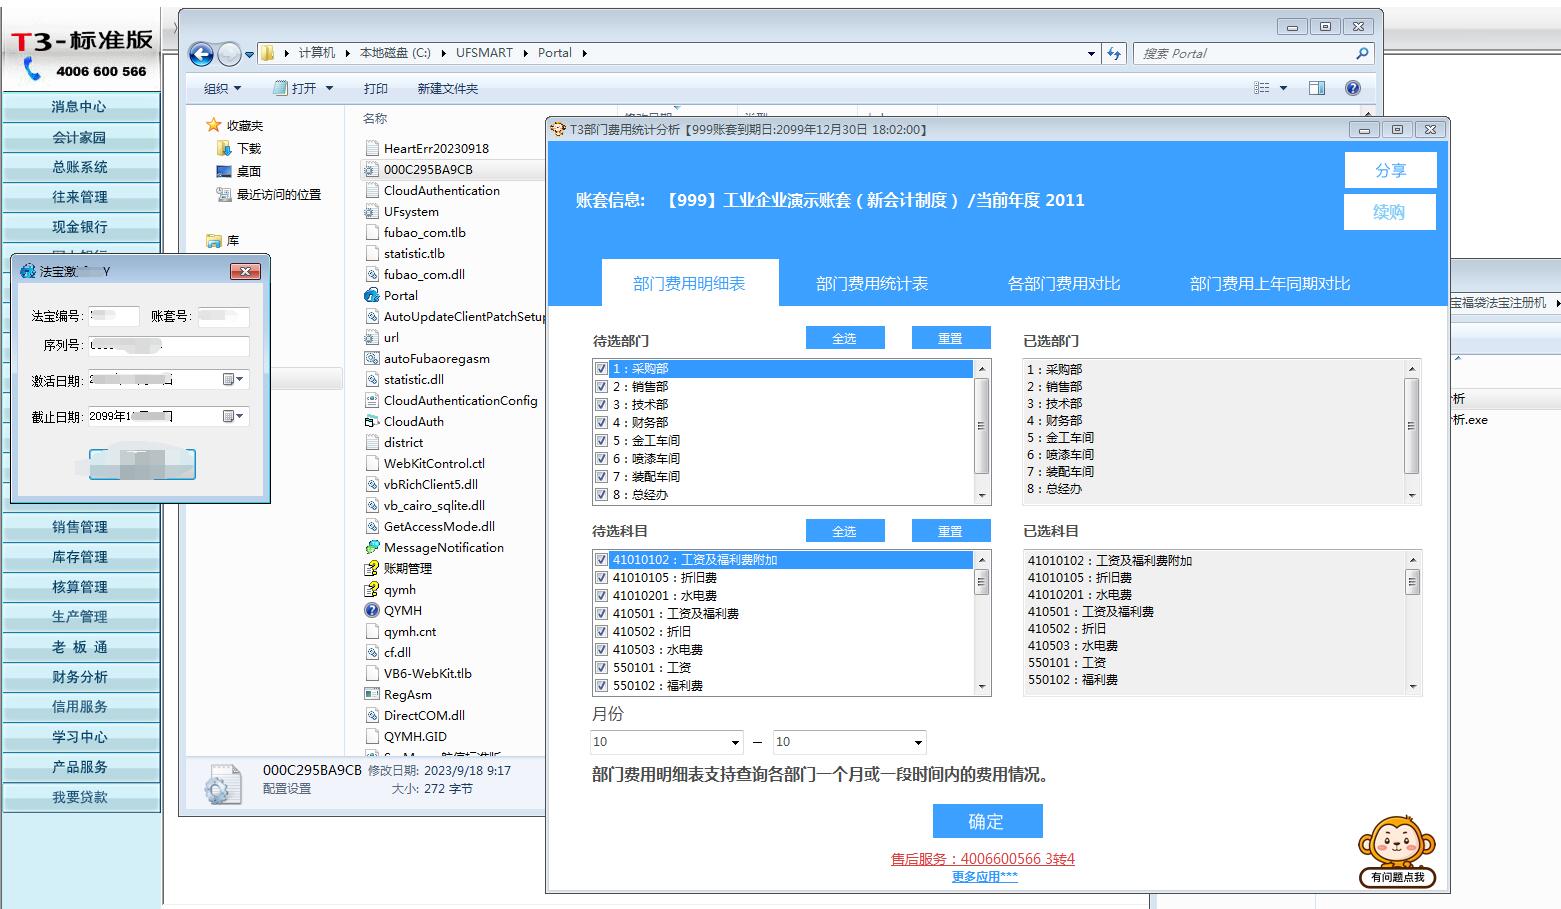Screen dimensions: 1561x909
Task: Click the MessageNotification file icon
Action: 372,547
